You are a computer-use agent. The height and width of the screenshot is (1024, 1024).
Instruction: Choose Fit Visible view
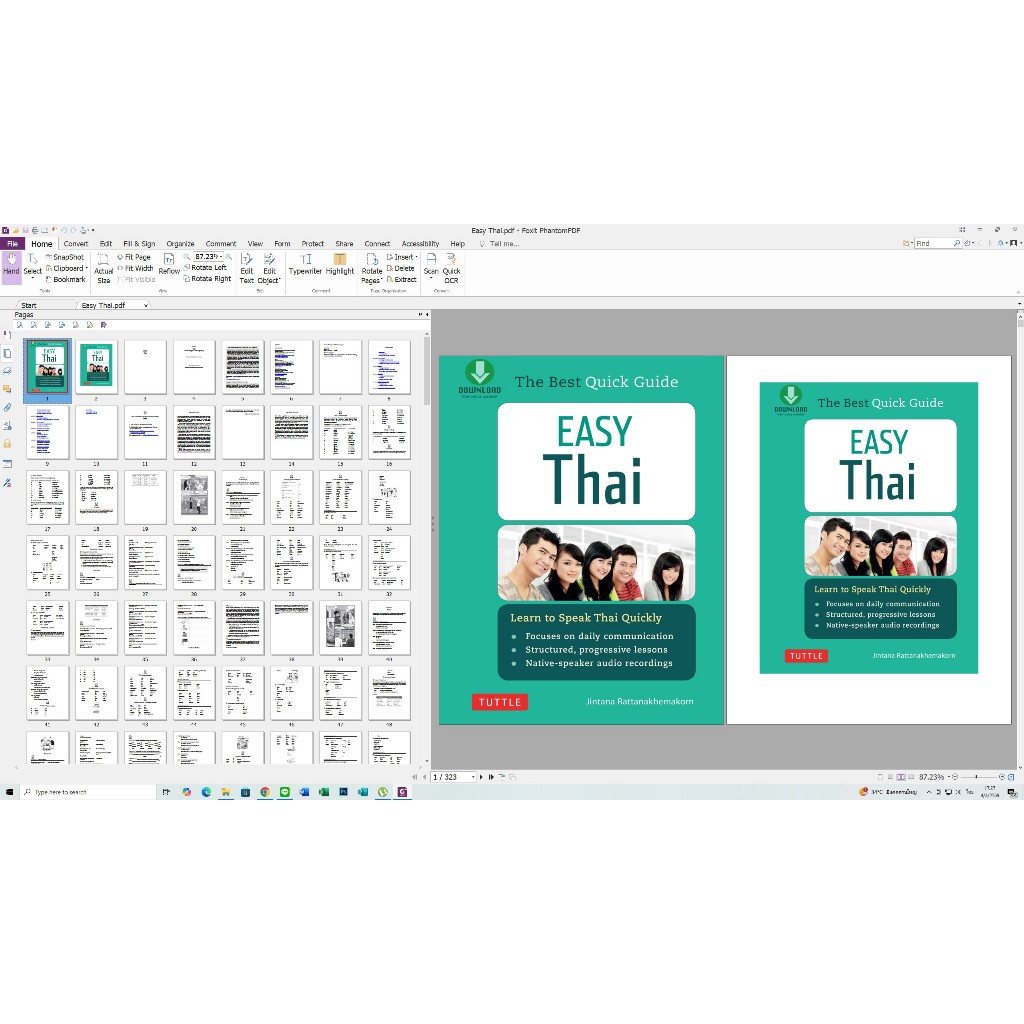pos(136,280)
